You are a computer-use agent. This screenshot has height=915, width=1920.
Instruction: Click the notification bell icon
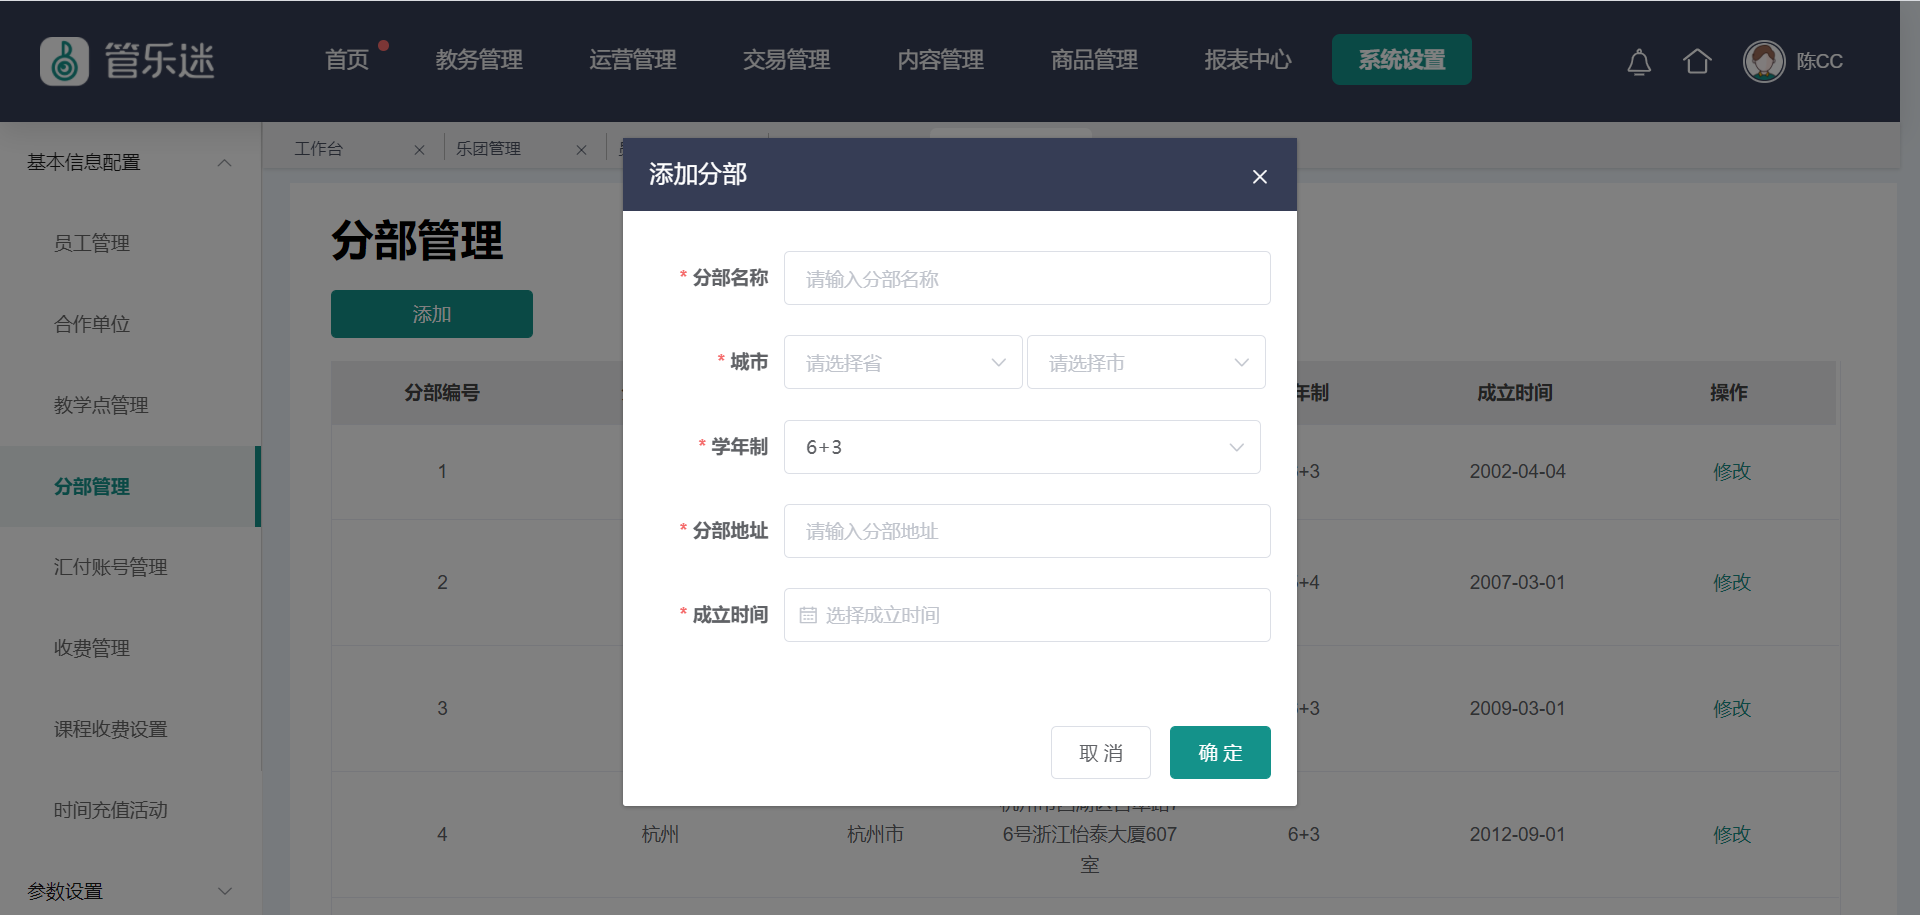1638,62
